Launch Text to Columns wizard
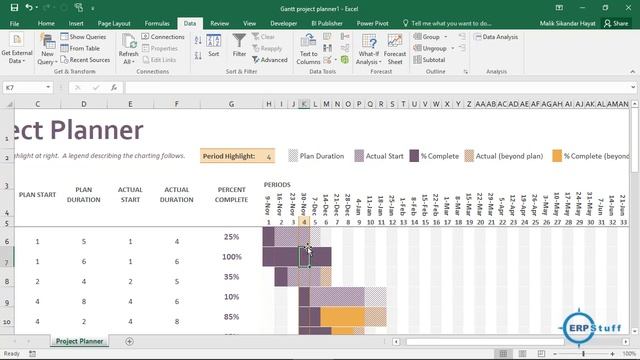Screen dimensions: 640x360 click(x=308, y=50)
